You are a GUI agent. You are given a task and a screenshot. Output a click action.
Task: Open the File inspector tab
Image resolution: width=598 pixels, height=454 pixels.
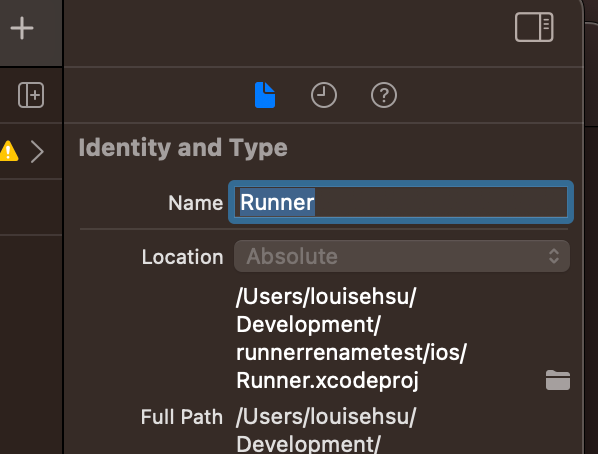click(x=265, y=95)
